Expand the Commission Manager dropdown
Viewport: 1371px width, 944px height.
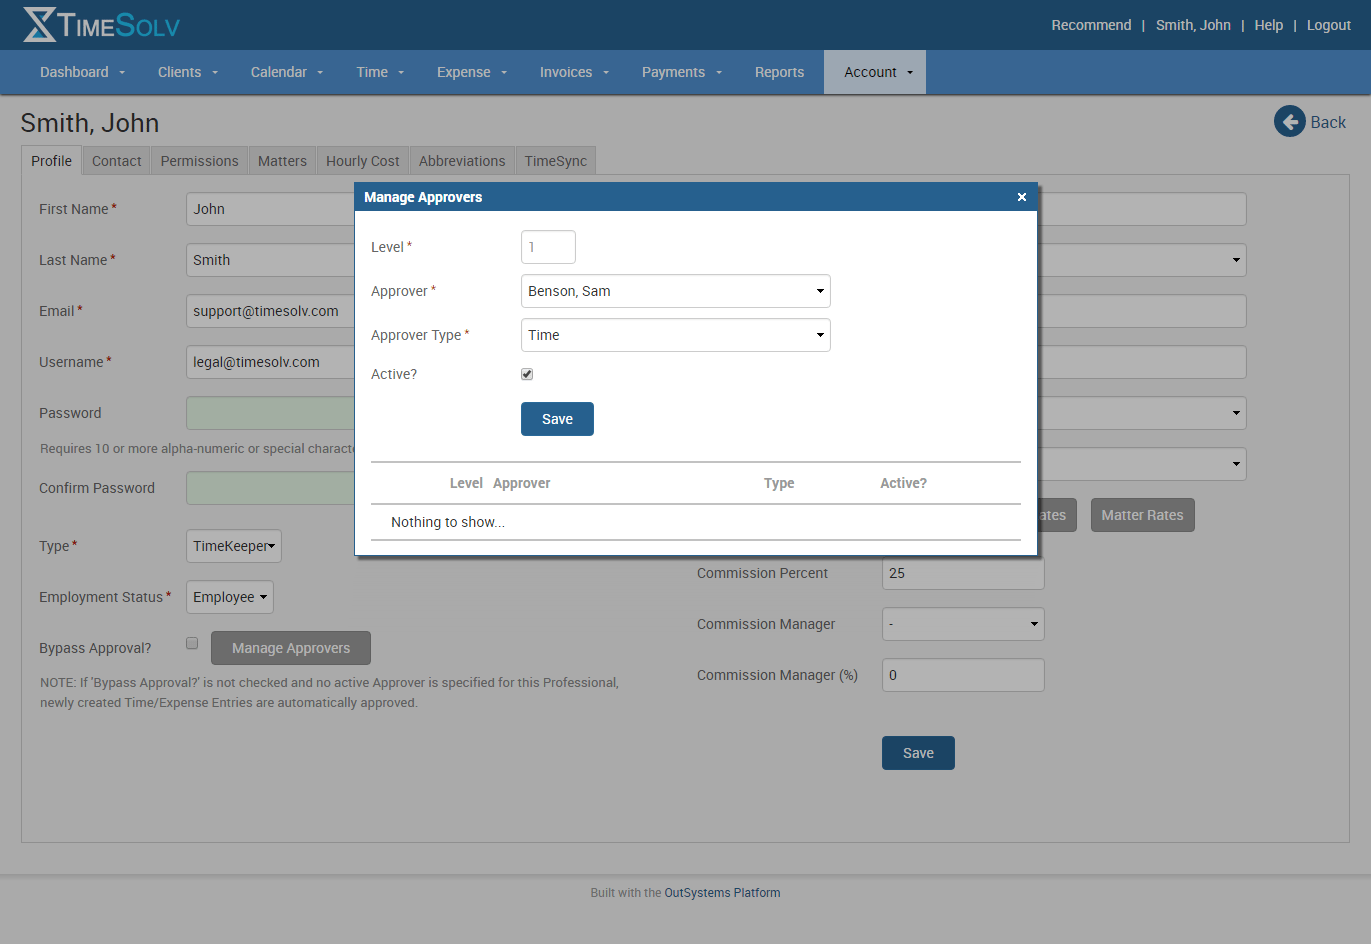click(x=962, y=624)
